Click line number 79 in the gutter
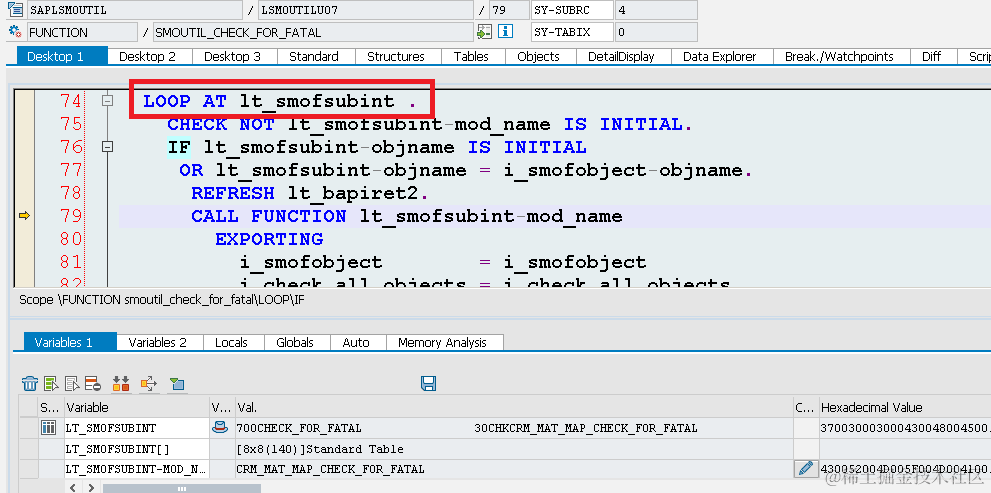This screenshot has height=493, width=991. 71,216
